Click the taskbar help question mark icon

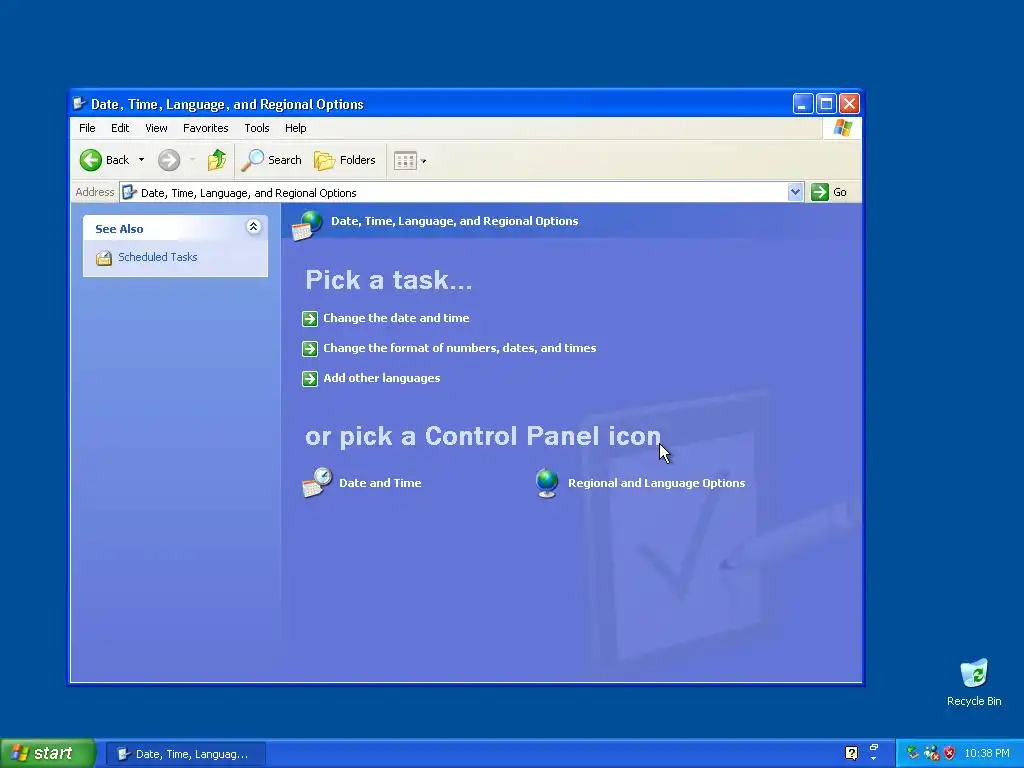click(851, 753)
